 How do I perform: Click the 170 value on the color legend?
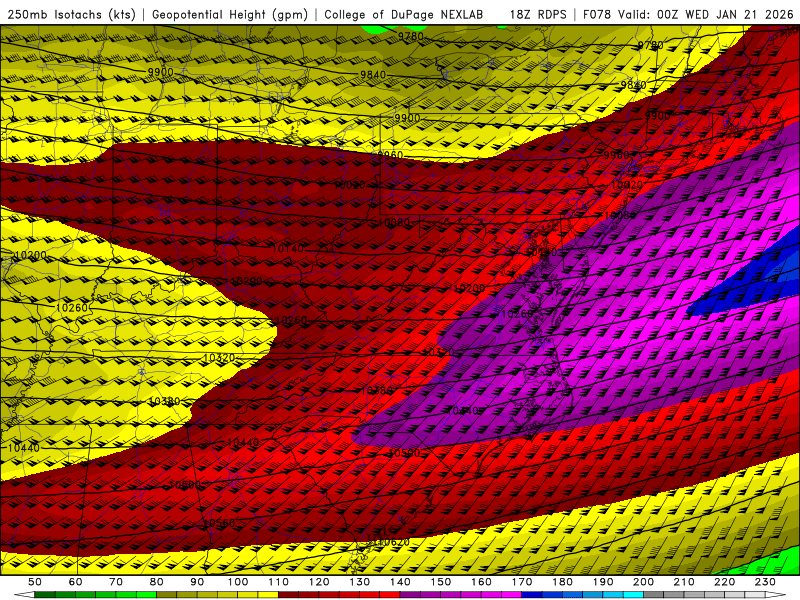pyautogui.click(x=522, y=582)
